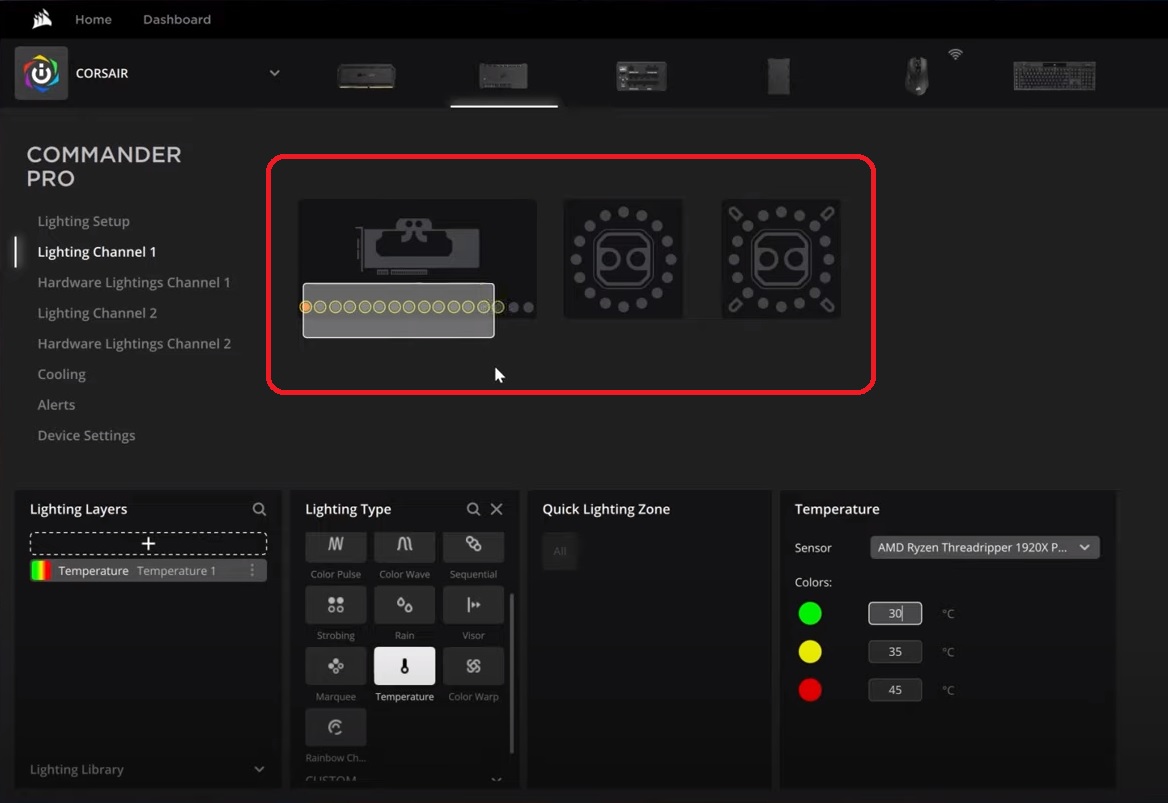
Task: Click the search icon in Lighting Layers
Action: pos(259,509)
